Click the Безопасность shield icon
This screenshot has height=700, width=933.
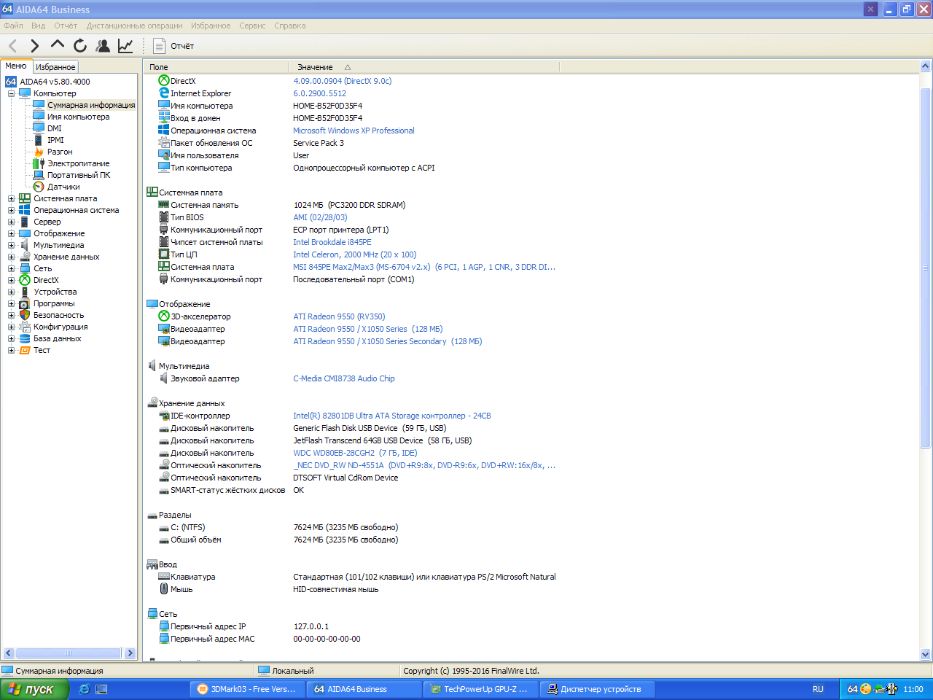(24, 315)
